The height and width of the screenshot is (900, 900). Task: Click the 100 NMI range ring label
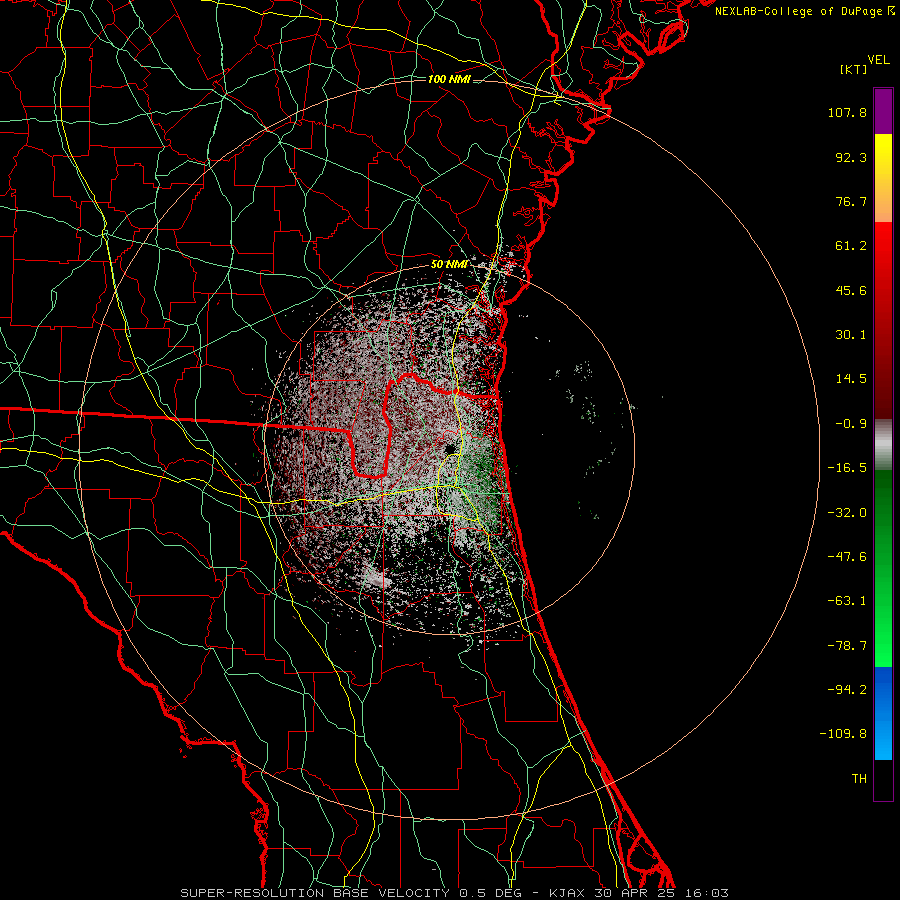click(x=449, y=79)
